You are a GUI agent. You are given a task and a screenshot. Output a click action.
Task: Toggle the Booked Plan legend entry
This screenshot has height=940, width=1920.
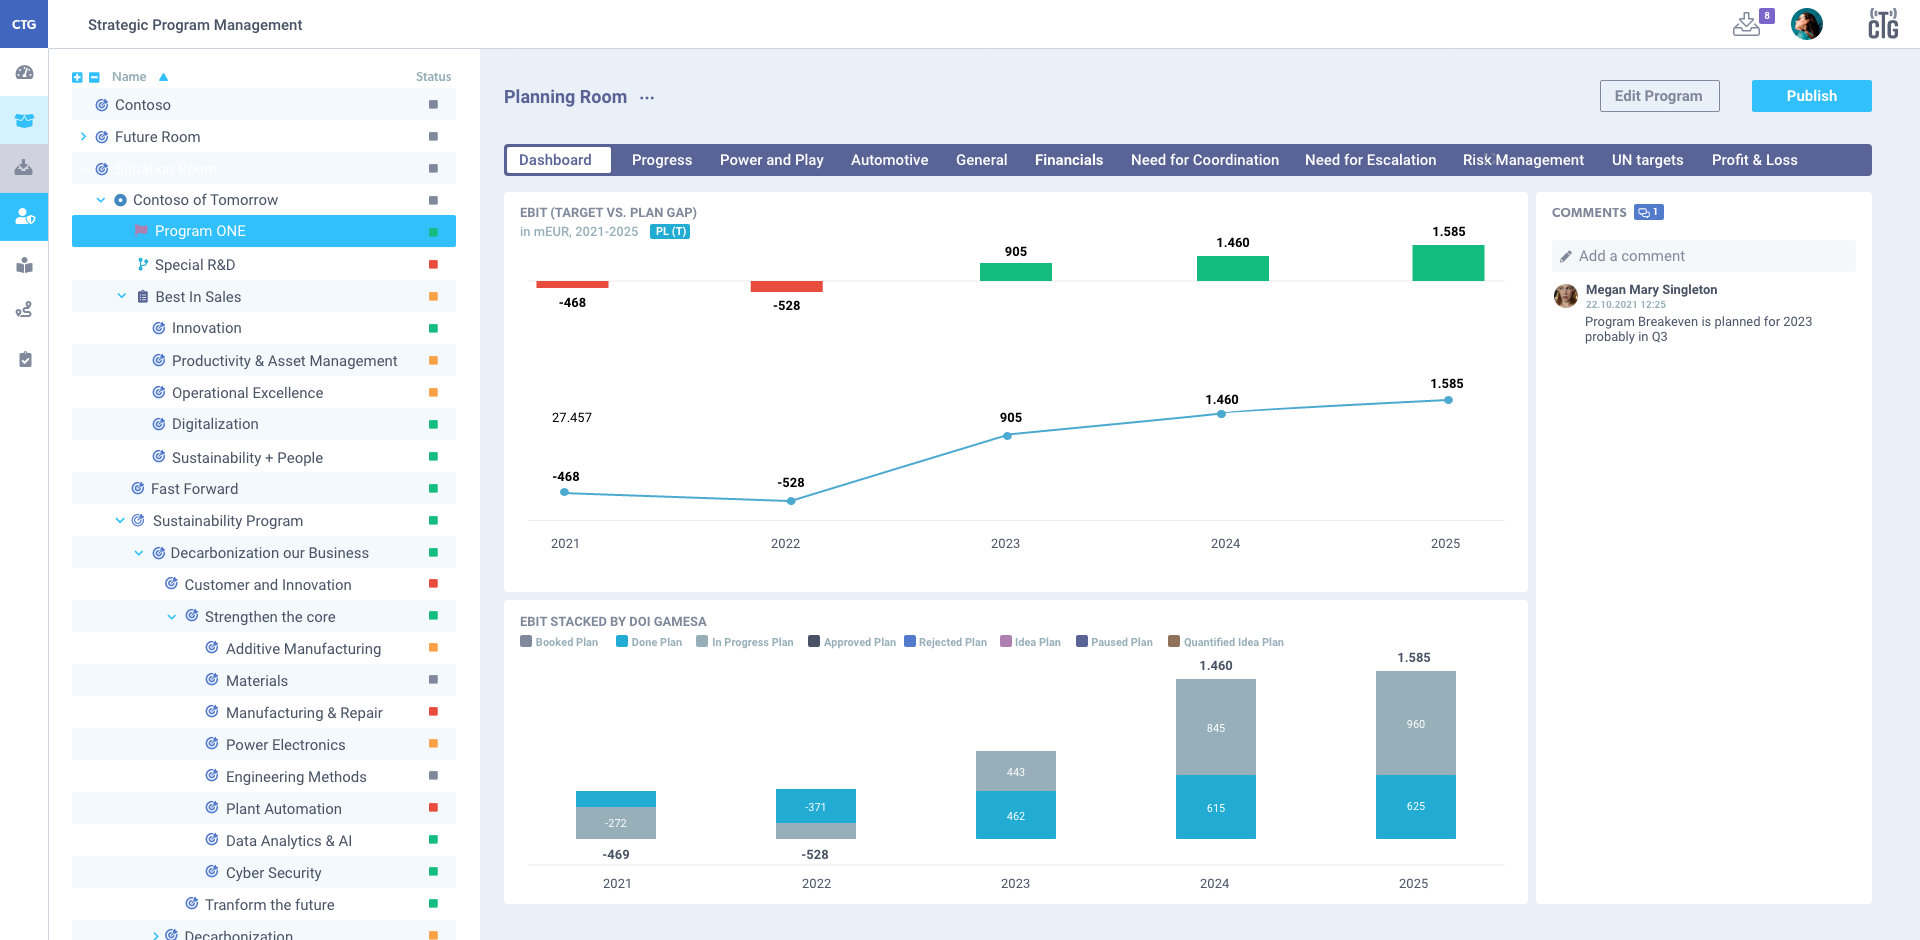(559, 642)
